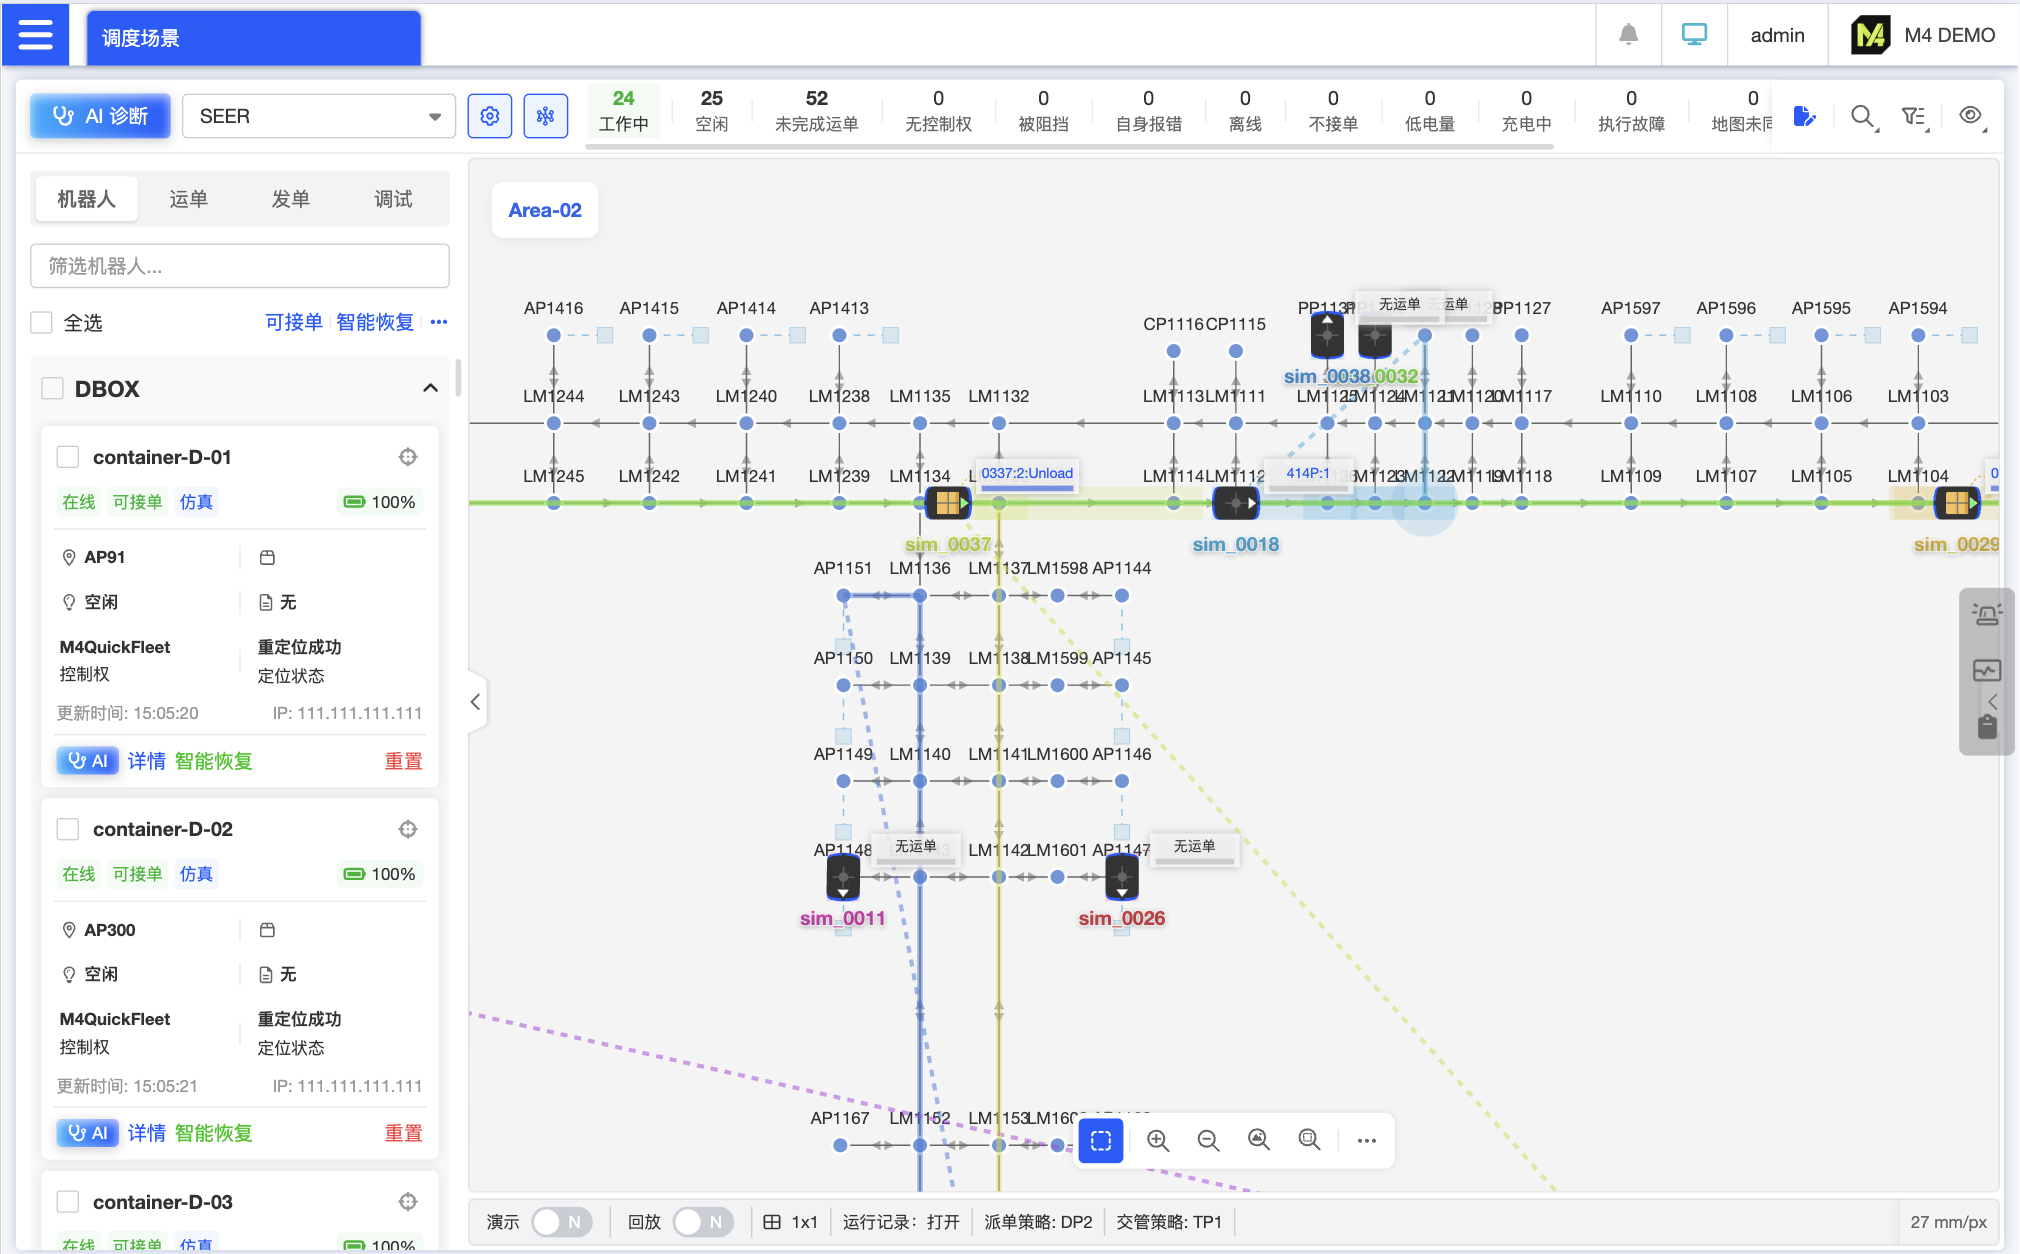Collapse the DBOX group
2020x1254 pixels.
430,388
